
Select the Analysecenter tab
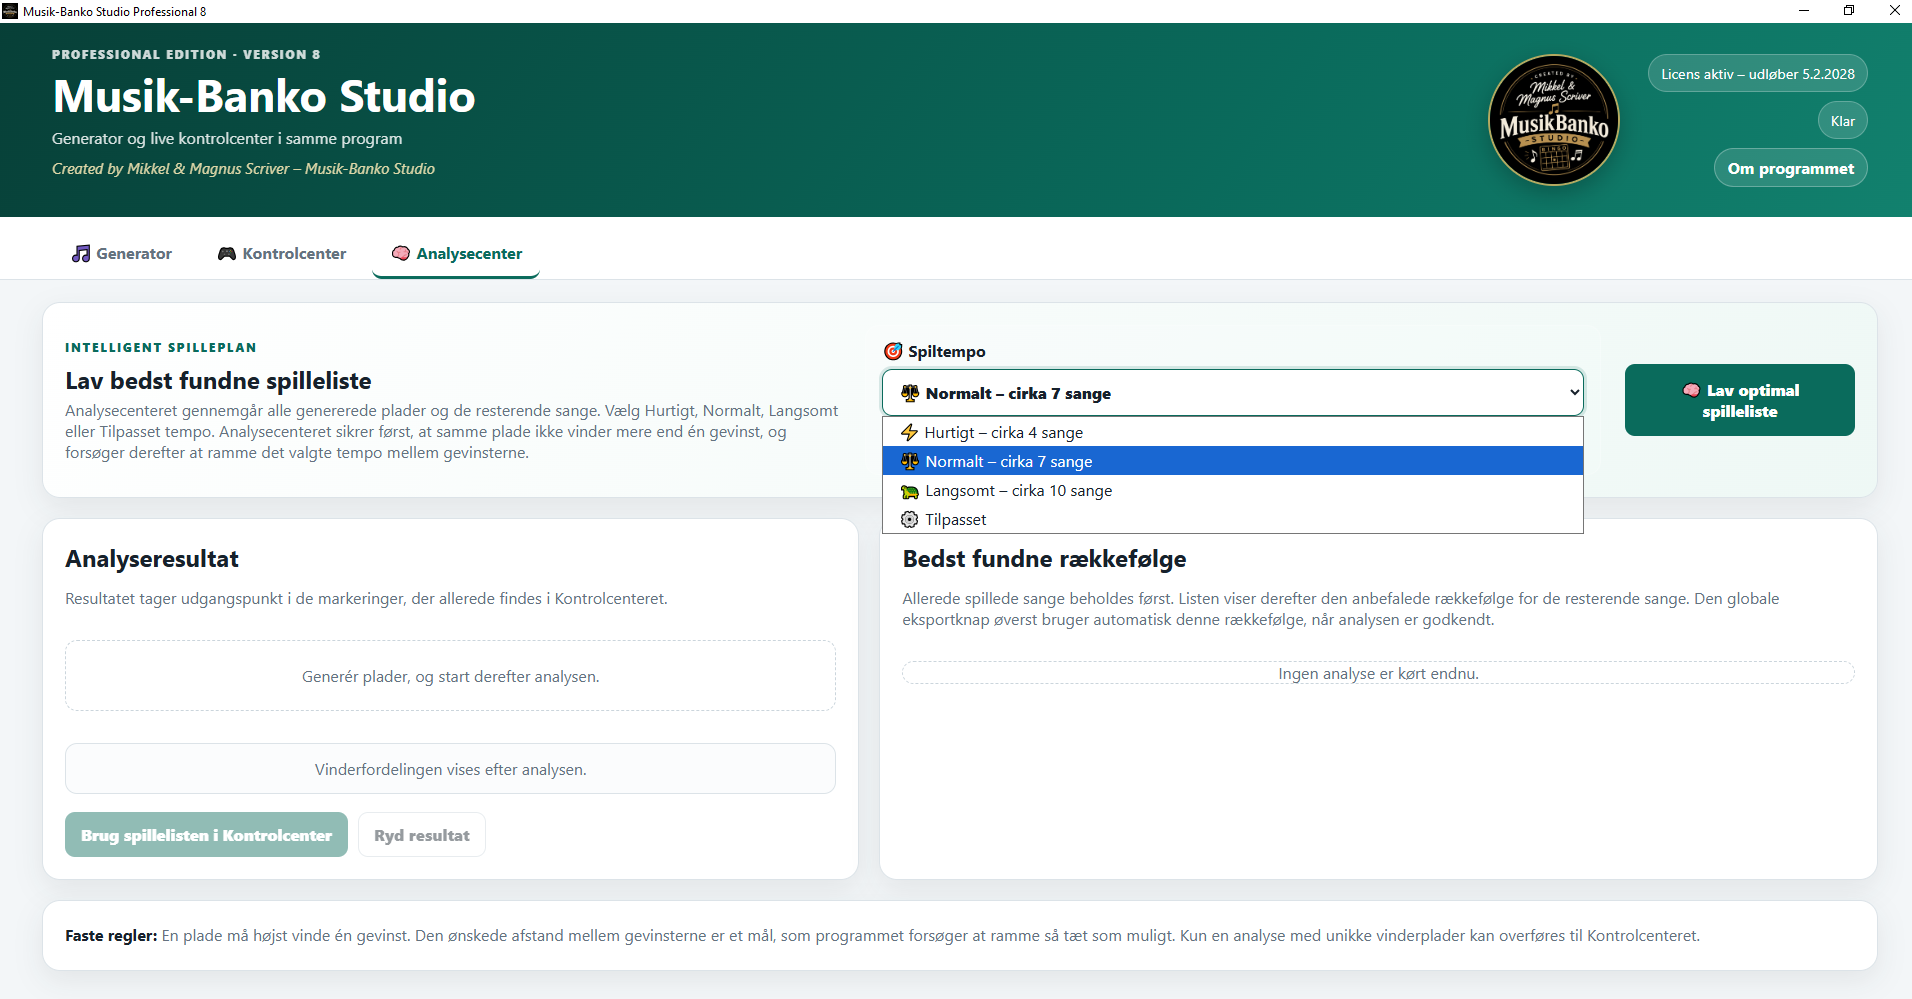[456, 254]
